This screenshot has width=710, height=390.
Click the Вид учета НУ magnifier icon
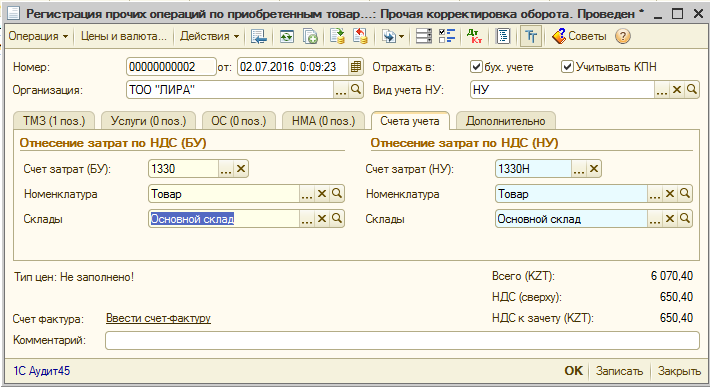(x=691, y=90)
